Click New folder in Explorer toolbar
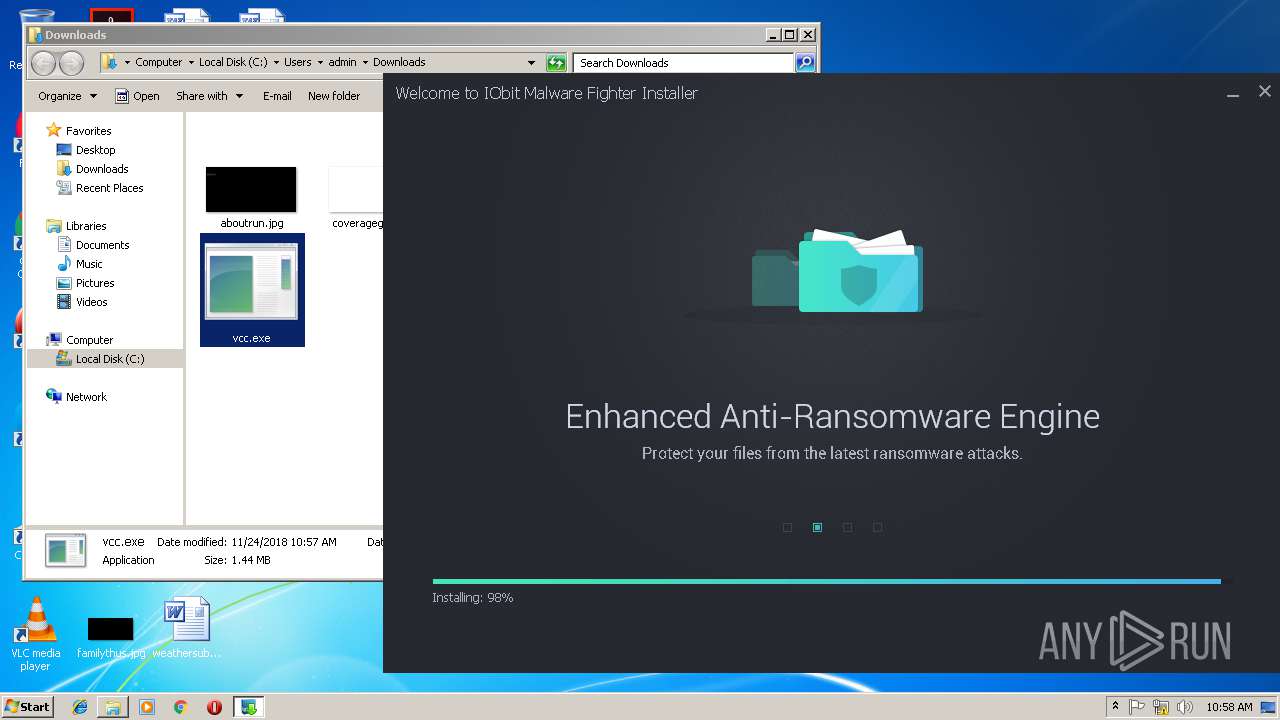The image size is (1280, 720). point(334,96)
